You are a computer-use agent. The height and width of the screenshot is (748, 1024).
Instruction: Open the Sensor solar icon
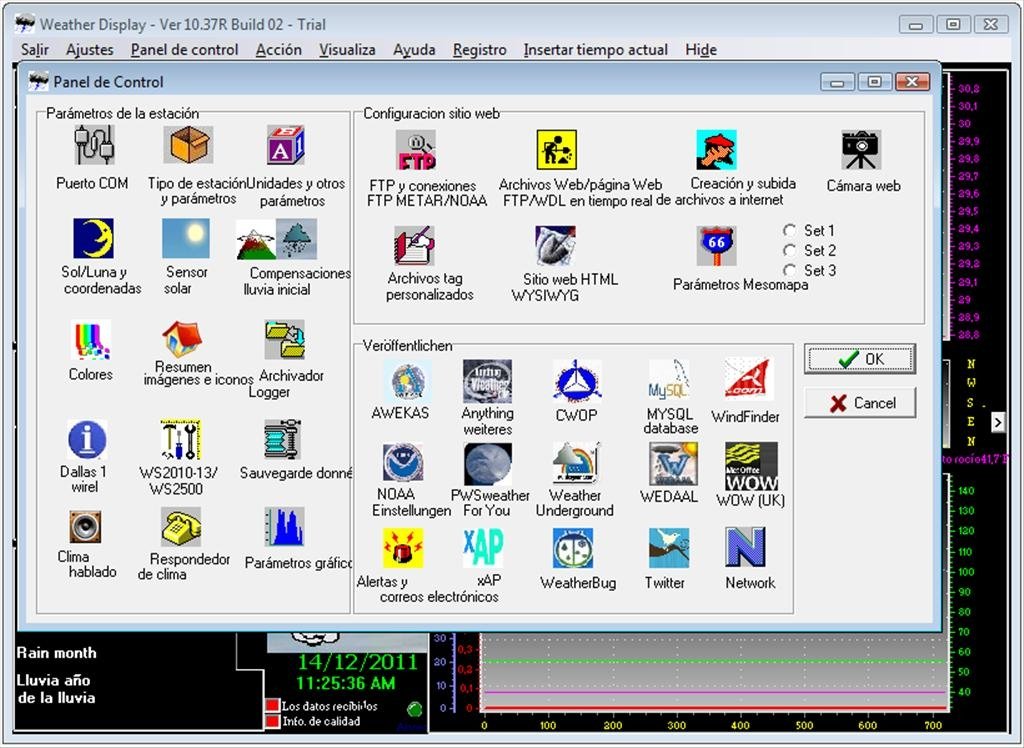pos(185,238)
